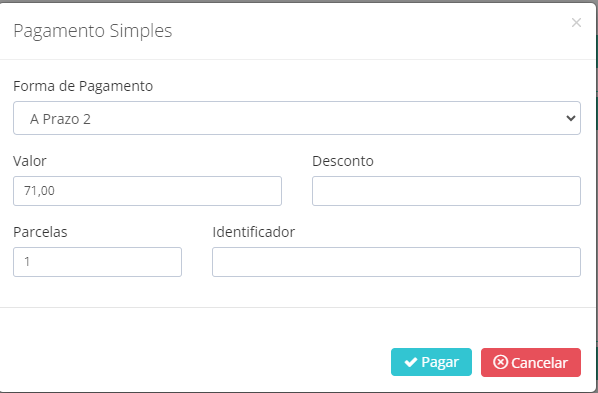Click the Valor label text

pyautogui.click(x=30, y=161)
